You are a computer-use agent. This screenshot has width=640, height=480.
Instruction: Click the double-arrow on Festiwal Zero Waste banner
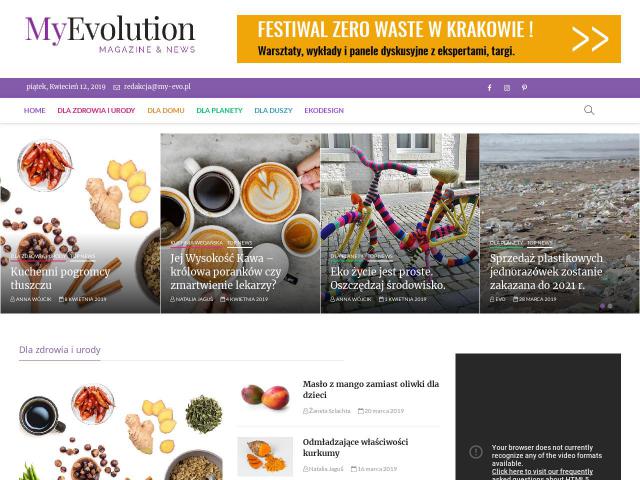[590, 39]
